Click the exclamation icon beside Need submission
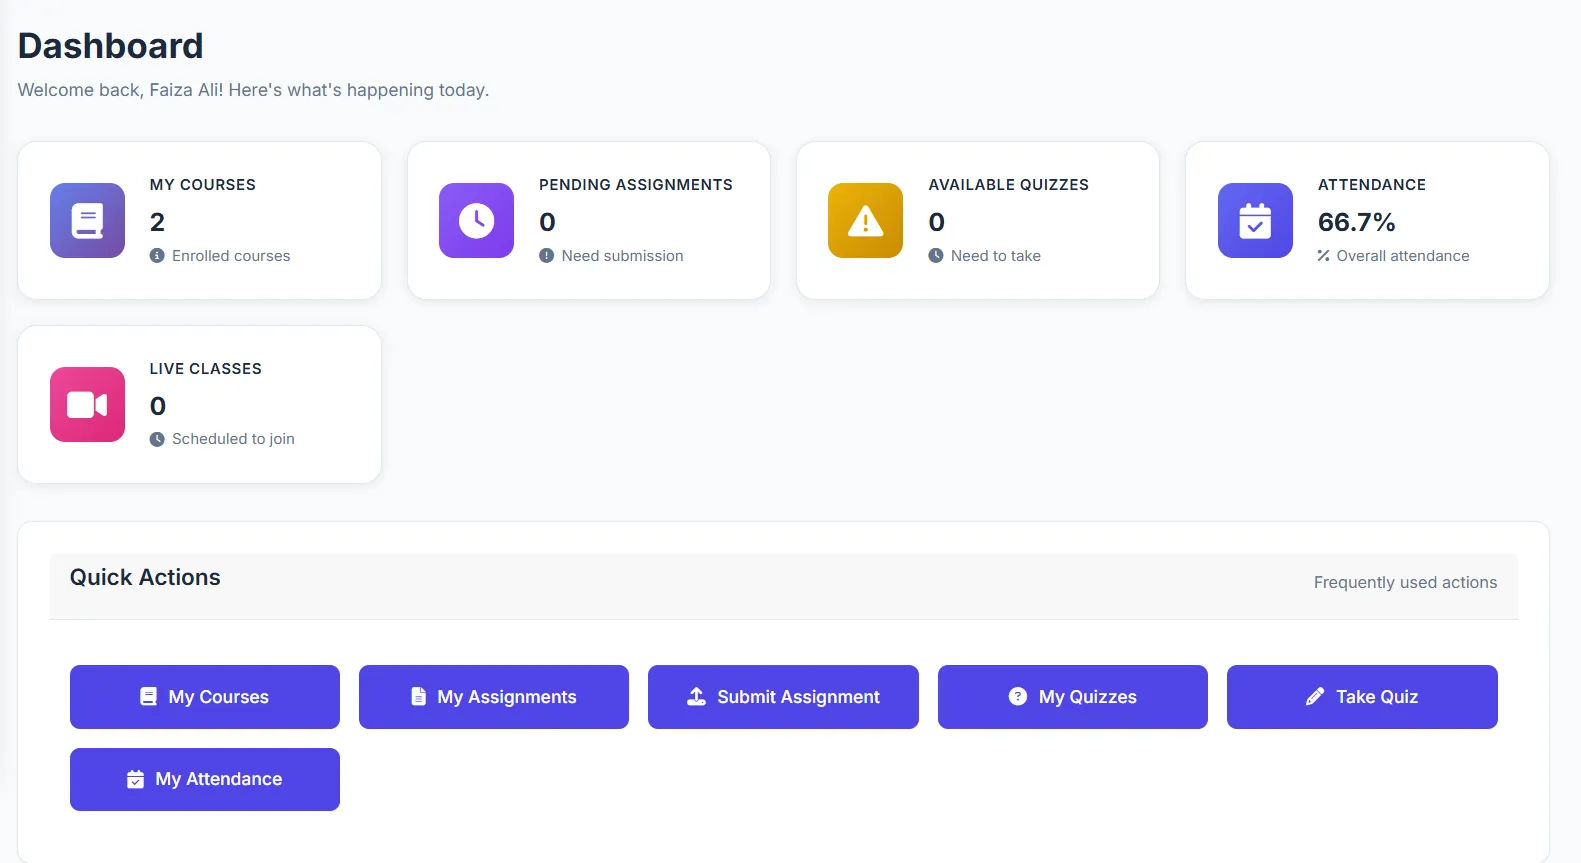 click(546, 256)
